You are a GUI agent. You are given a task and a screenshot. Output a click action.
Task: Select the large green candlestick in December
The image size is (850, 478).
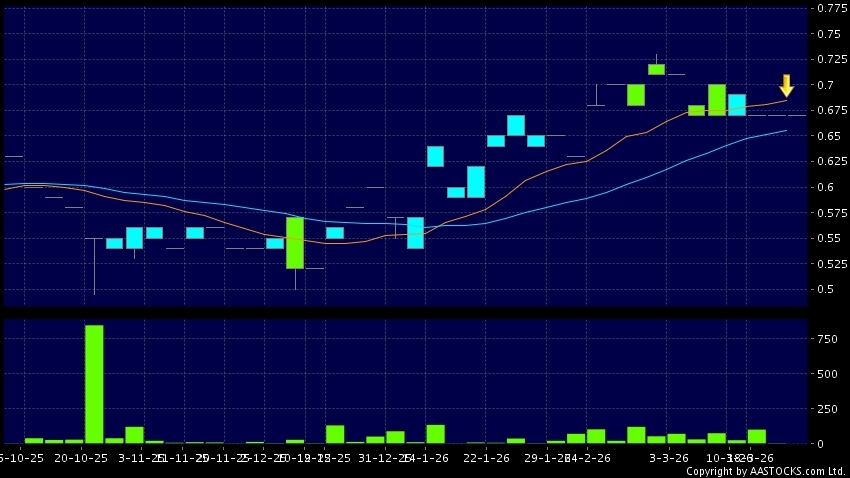(x=295, y=243)
